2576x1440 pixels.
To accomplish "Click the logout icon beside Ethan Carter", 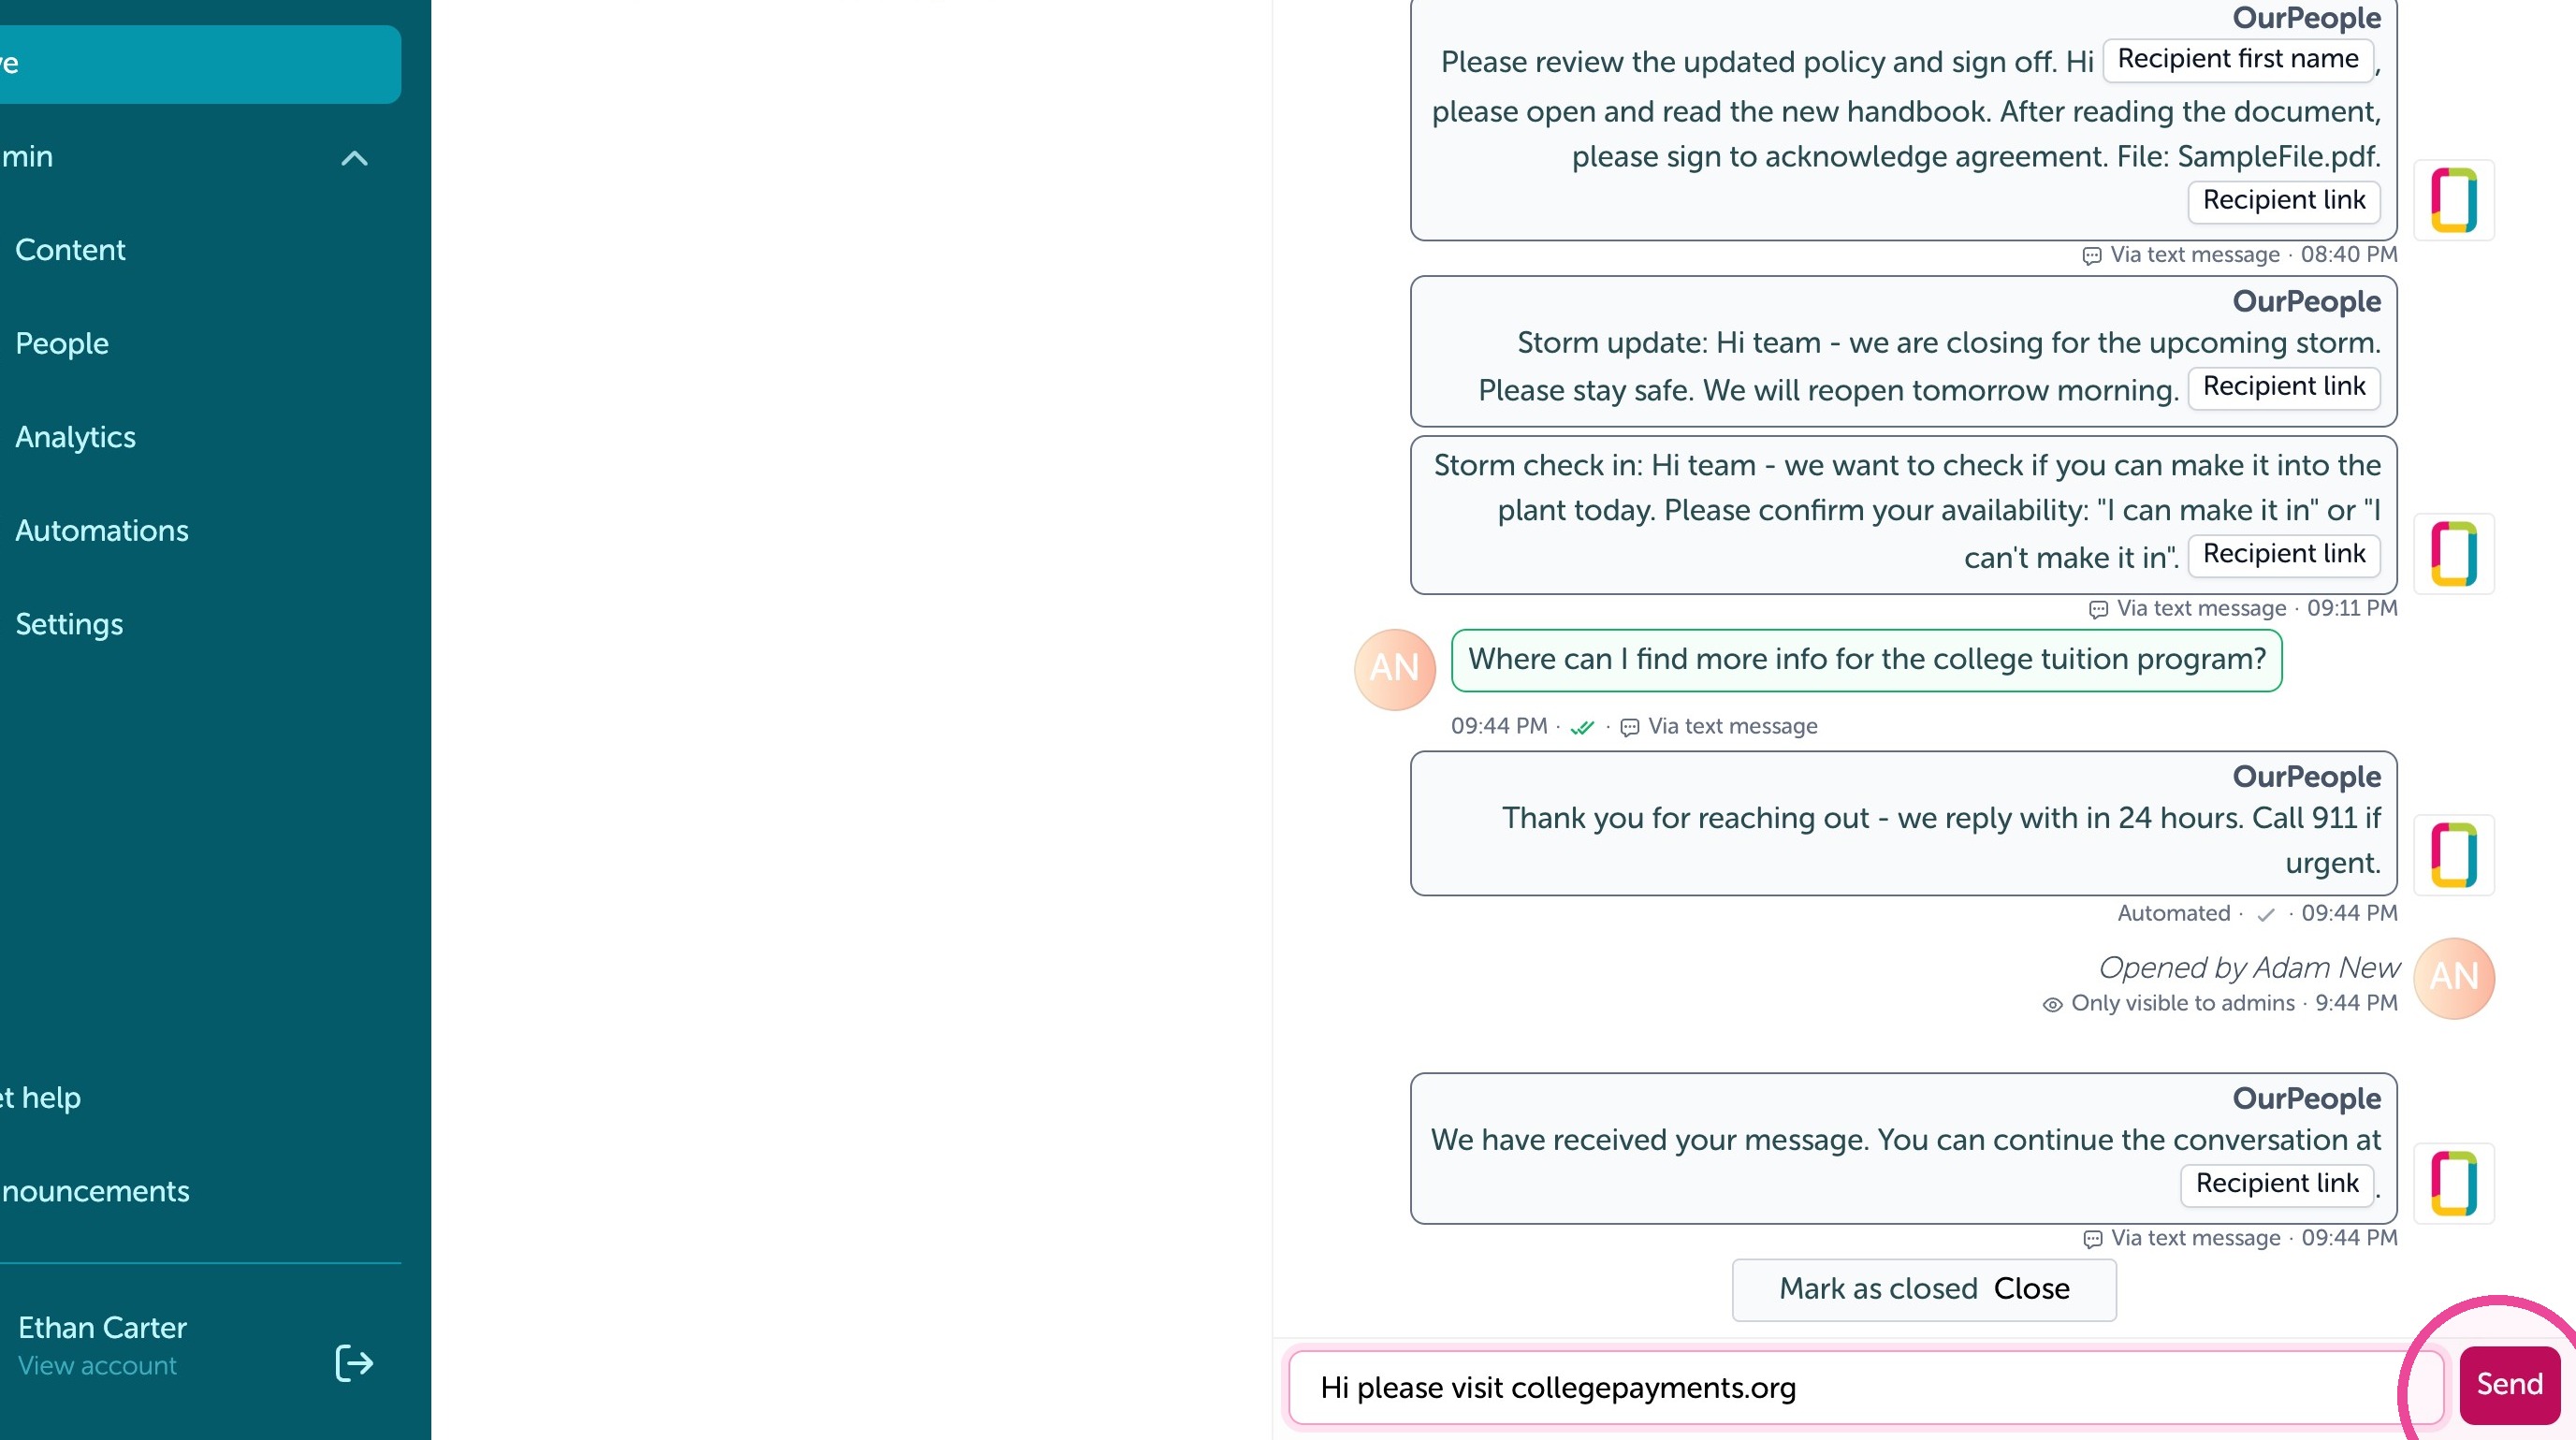I will 354,1362.
